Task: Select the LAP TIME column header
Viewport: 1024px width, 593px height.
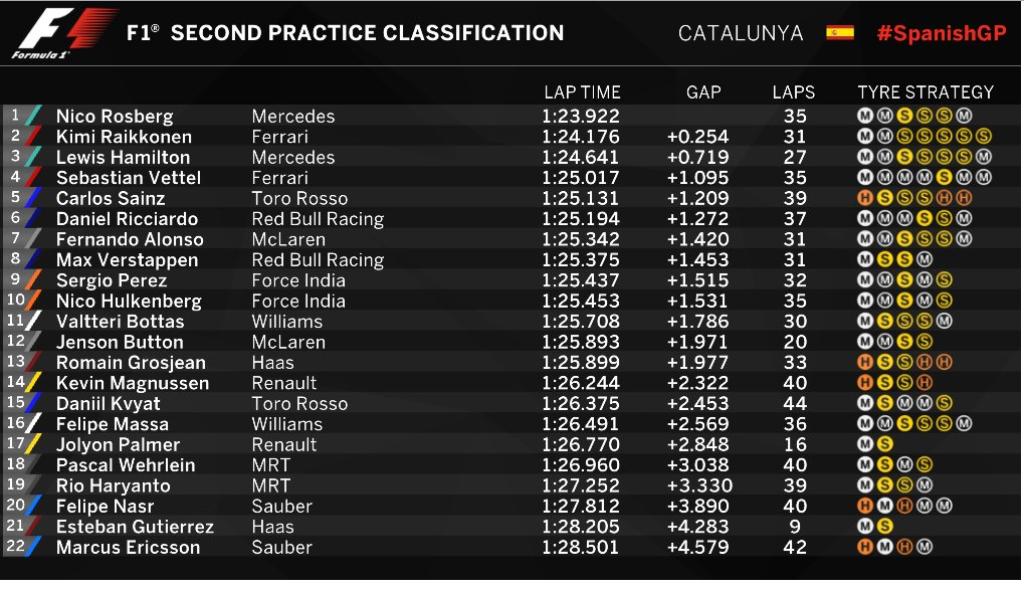Action: tap(582, 92)
